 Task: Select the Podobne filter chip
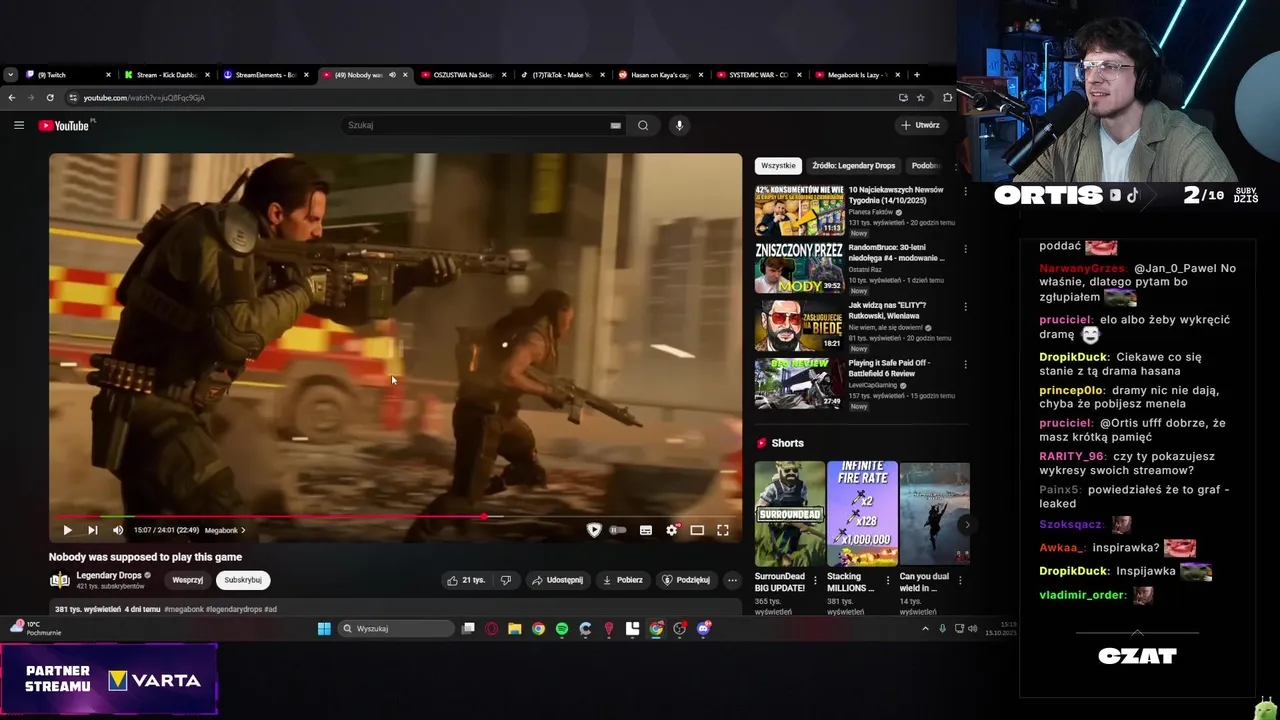point(925,165)
